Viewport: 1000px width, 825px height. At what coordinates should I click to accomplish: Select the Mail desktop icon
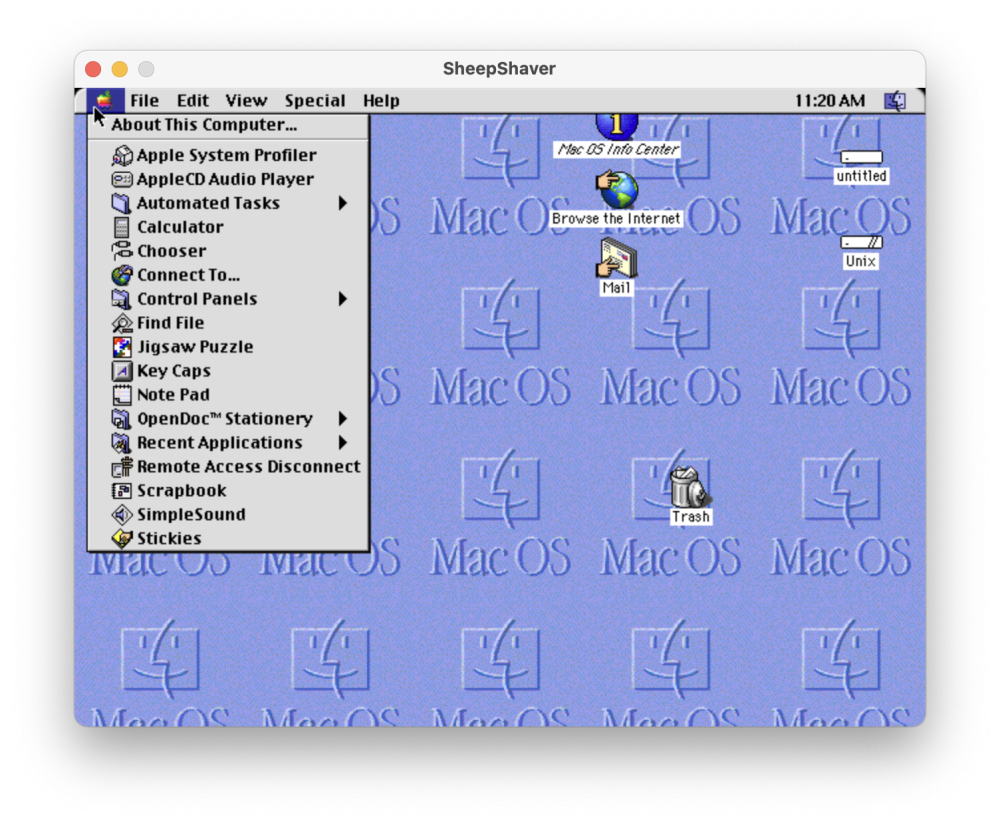[x=617, y=258]
